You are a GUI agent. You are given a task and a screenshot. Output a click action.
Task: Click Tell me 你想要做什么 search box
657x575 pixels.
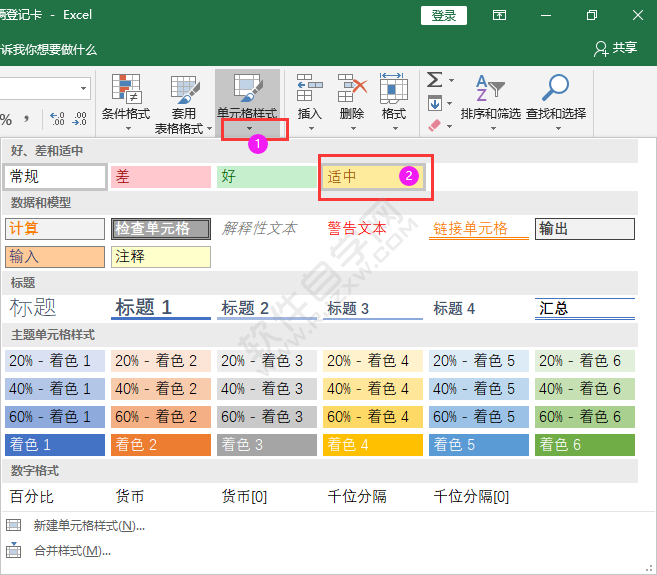click(49, 49)
